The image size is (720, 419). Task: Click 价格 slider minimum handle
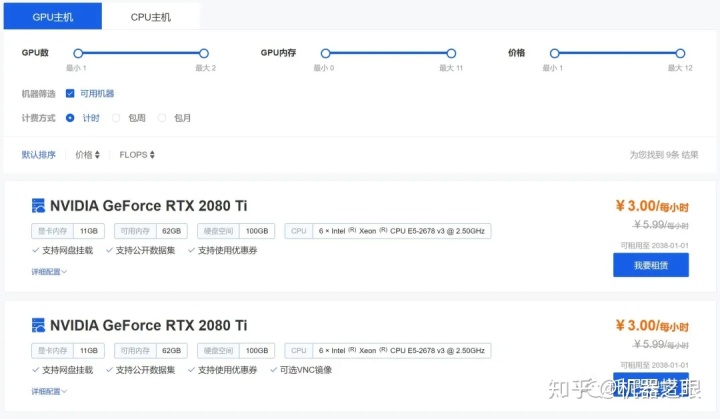[555, 53]
